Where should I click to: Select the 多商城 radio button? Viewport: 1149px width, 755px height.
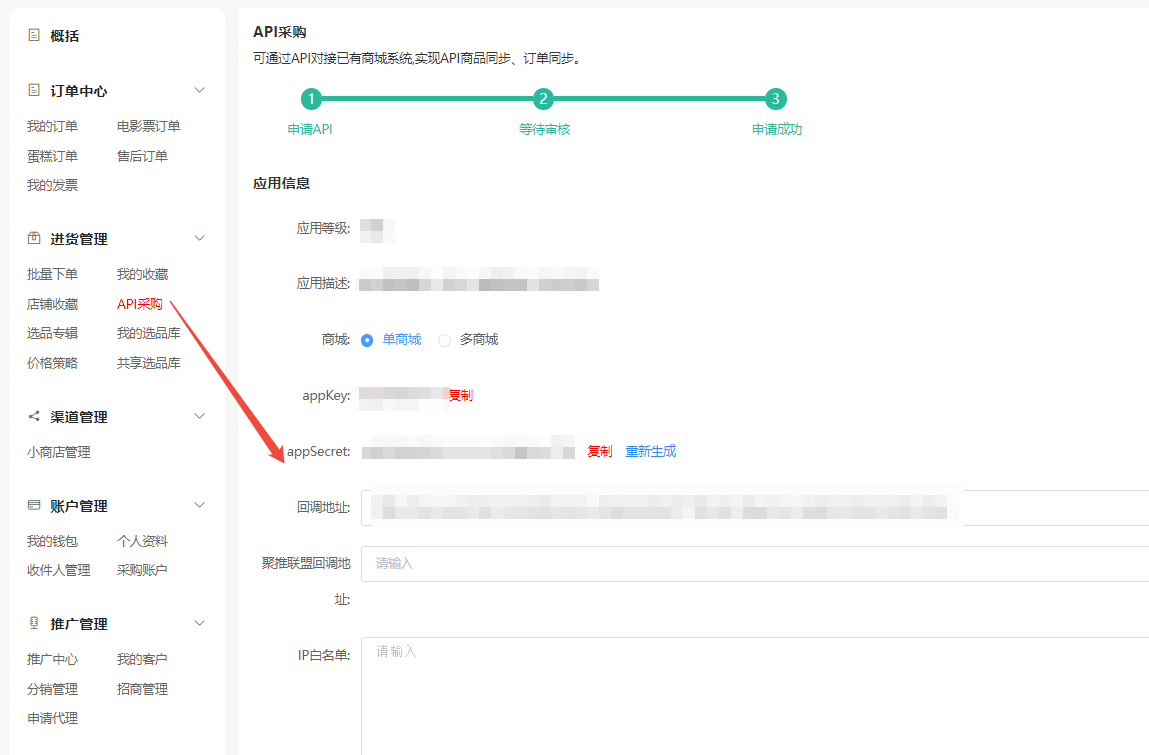(444, 340)
